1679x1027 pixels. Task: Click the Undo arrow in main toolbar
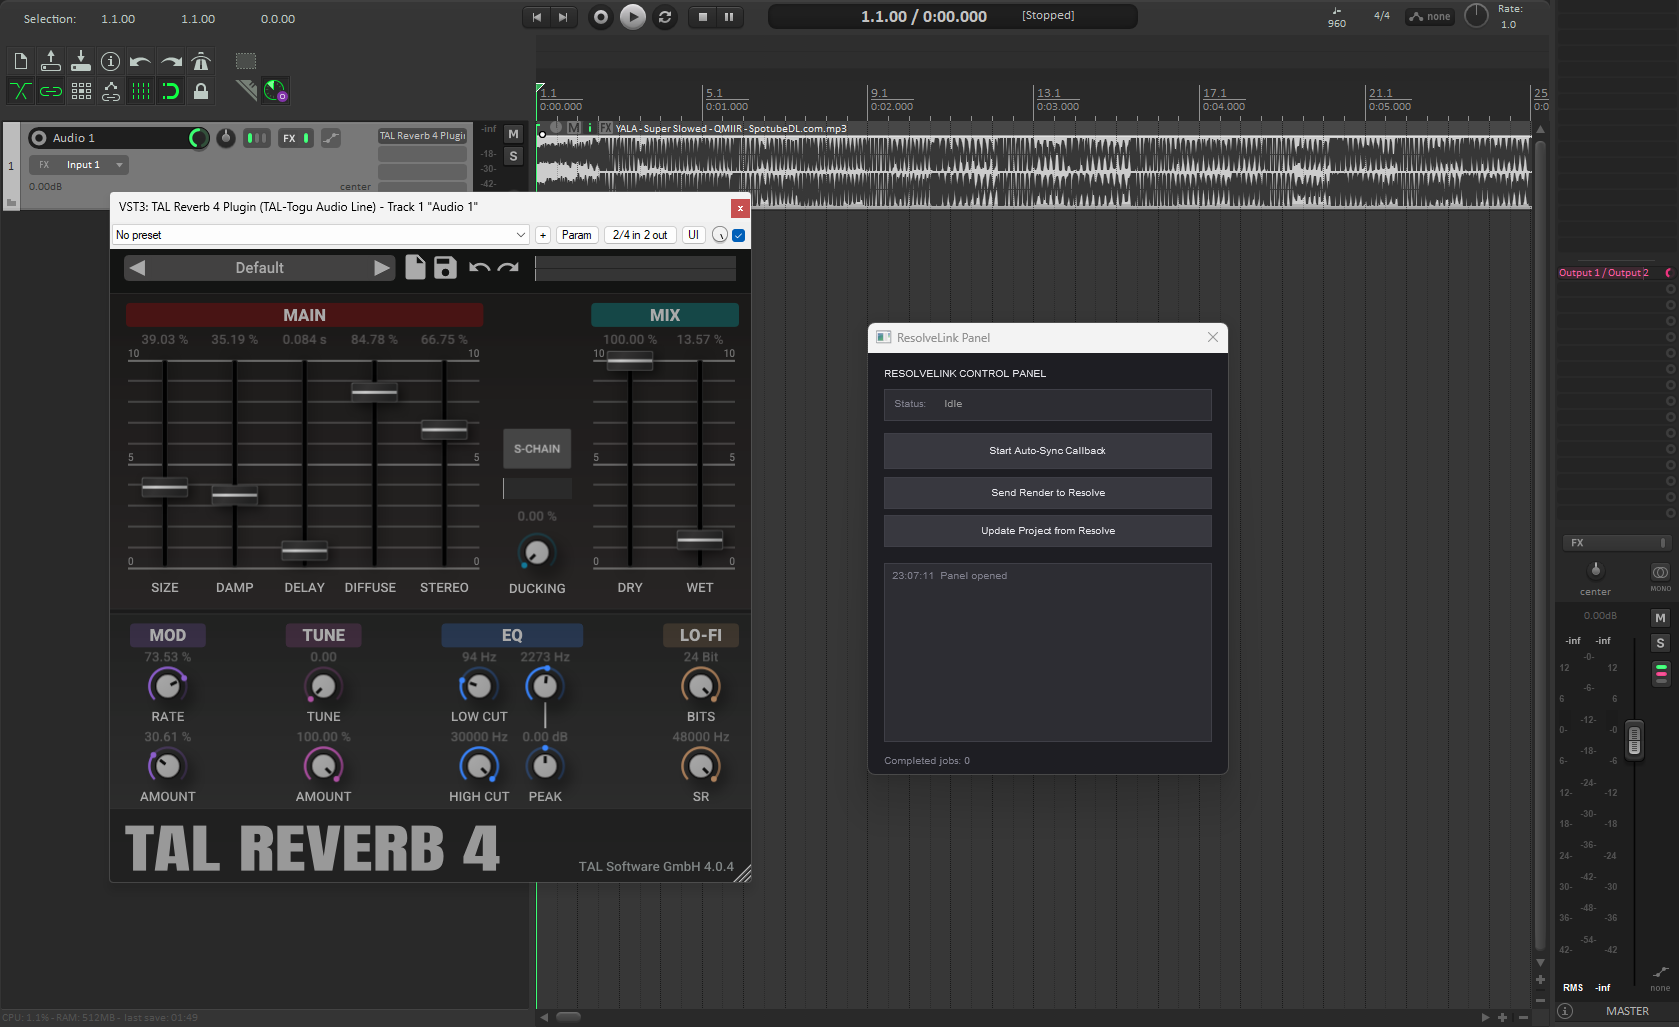141,61
